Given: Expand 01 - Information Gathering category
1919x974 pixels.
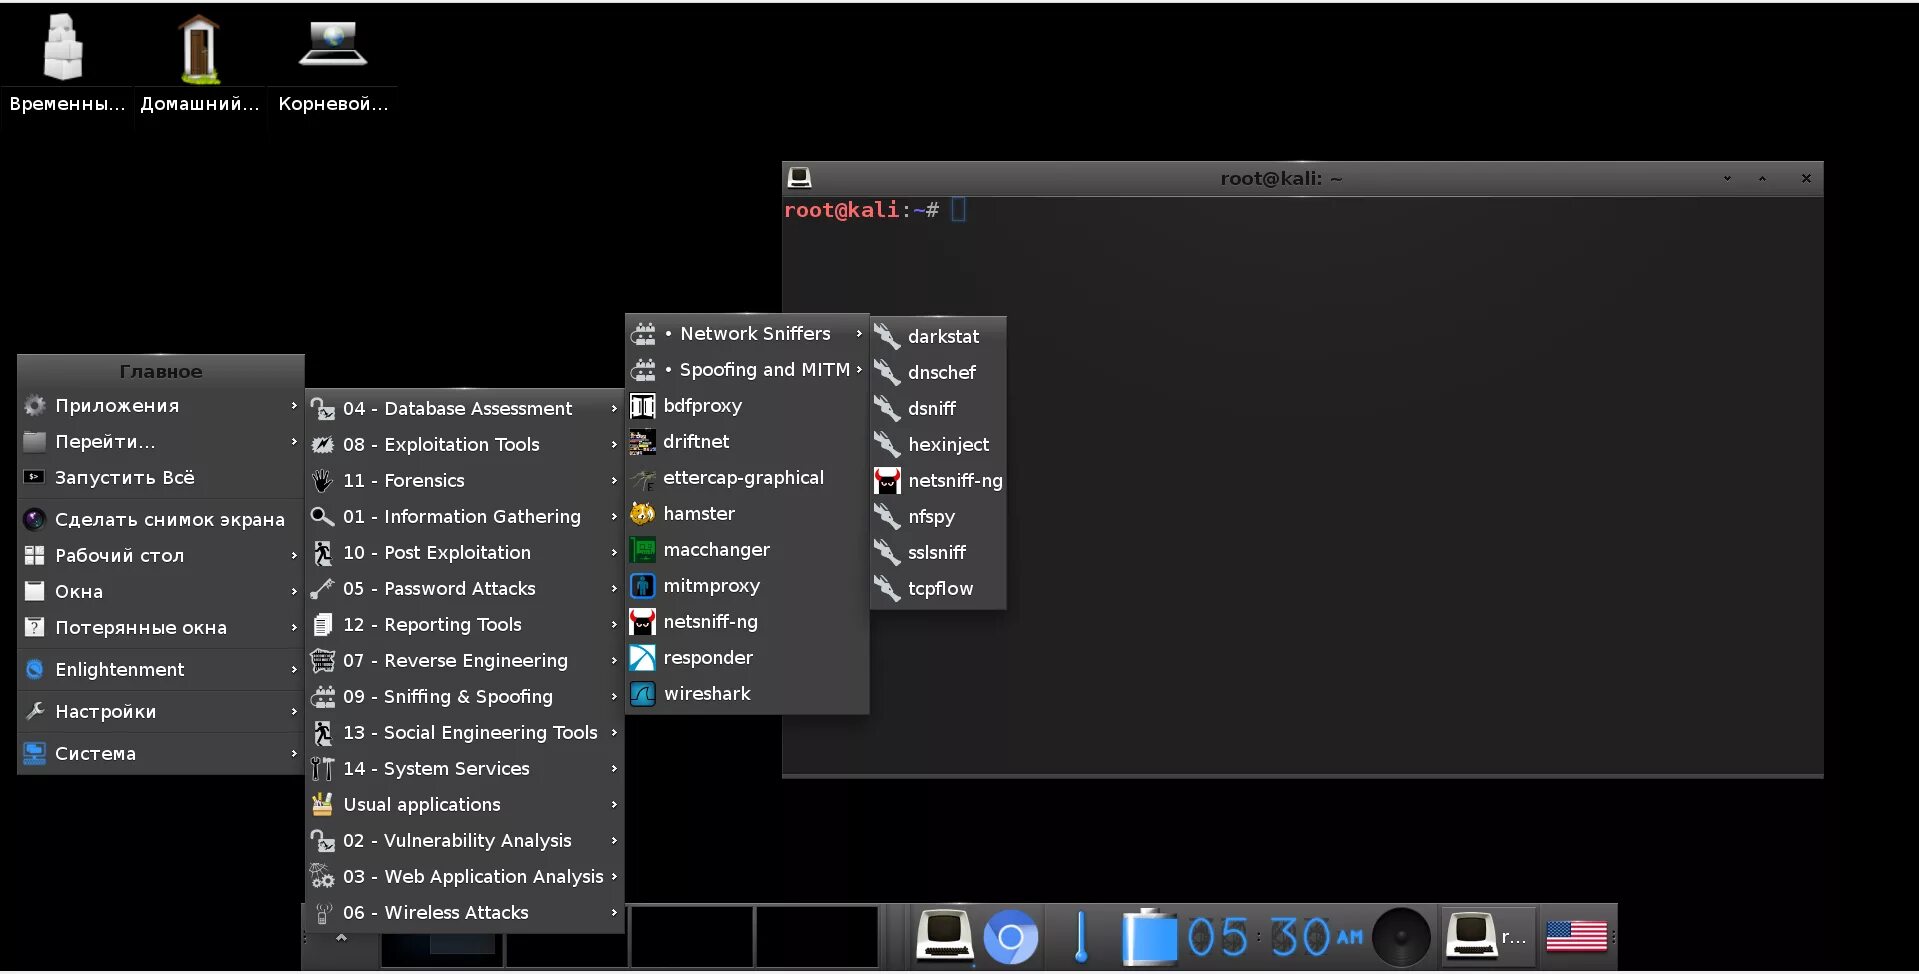Looking at the screenshot, I should (x=465, y=517).
